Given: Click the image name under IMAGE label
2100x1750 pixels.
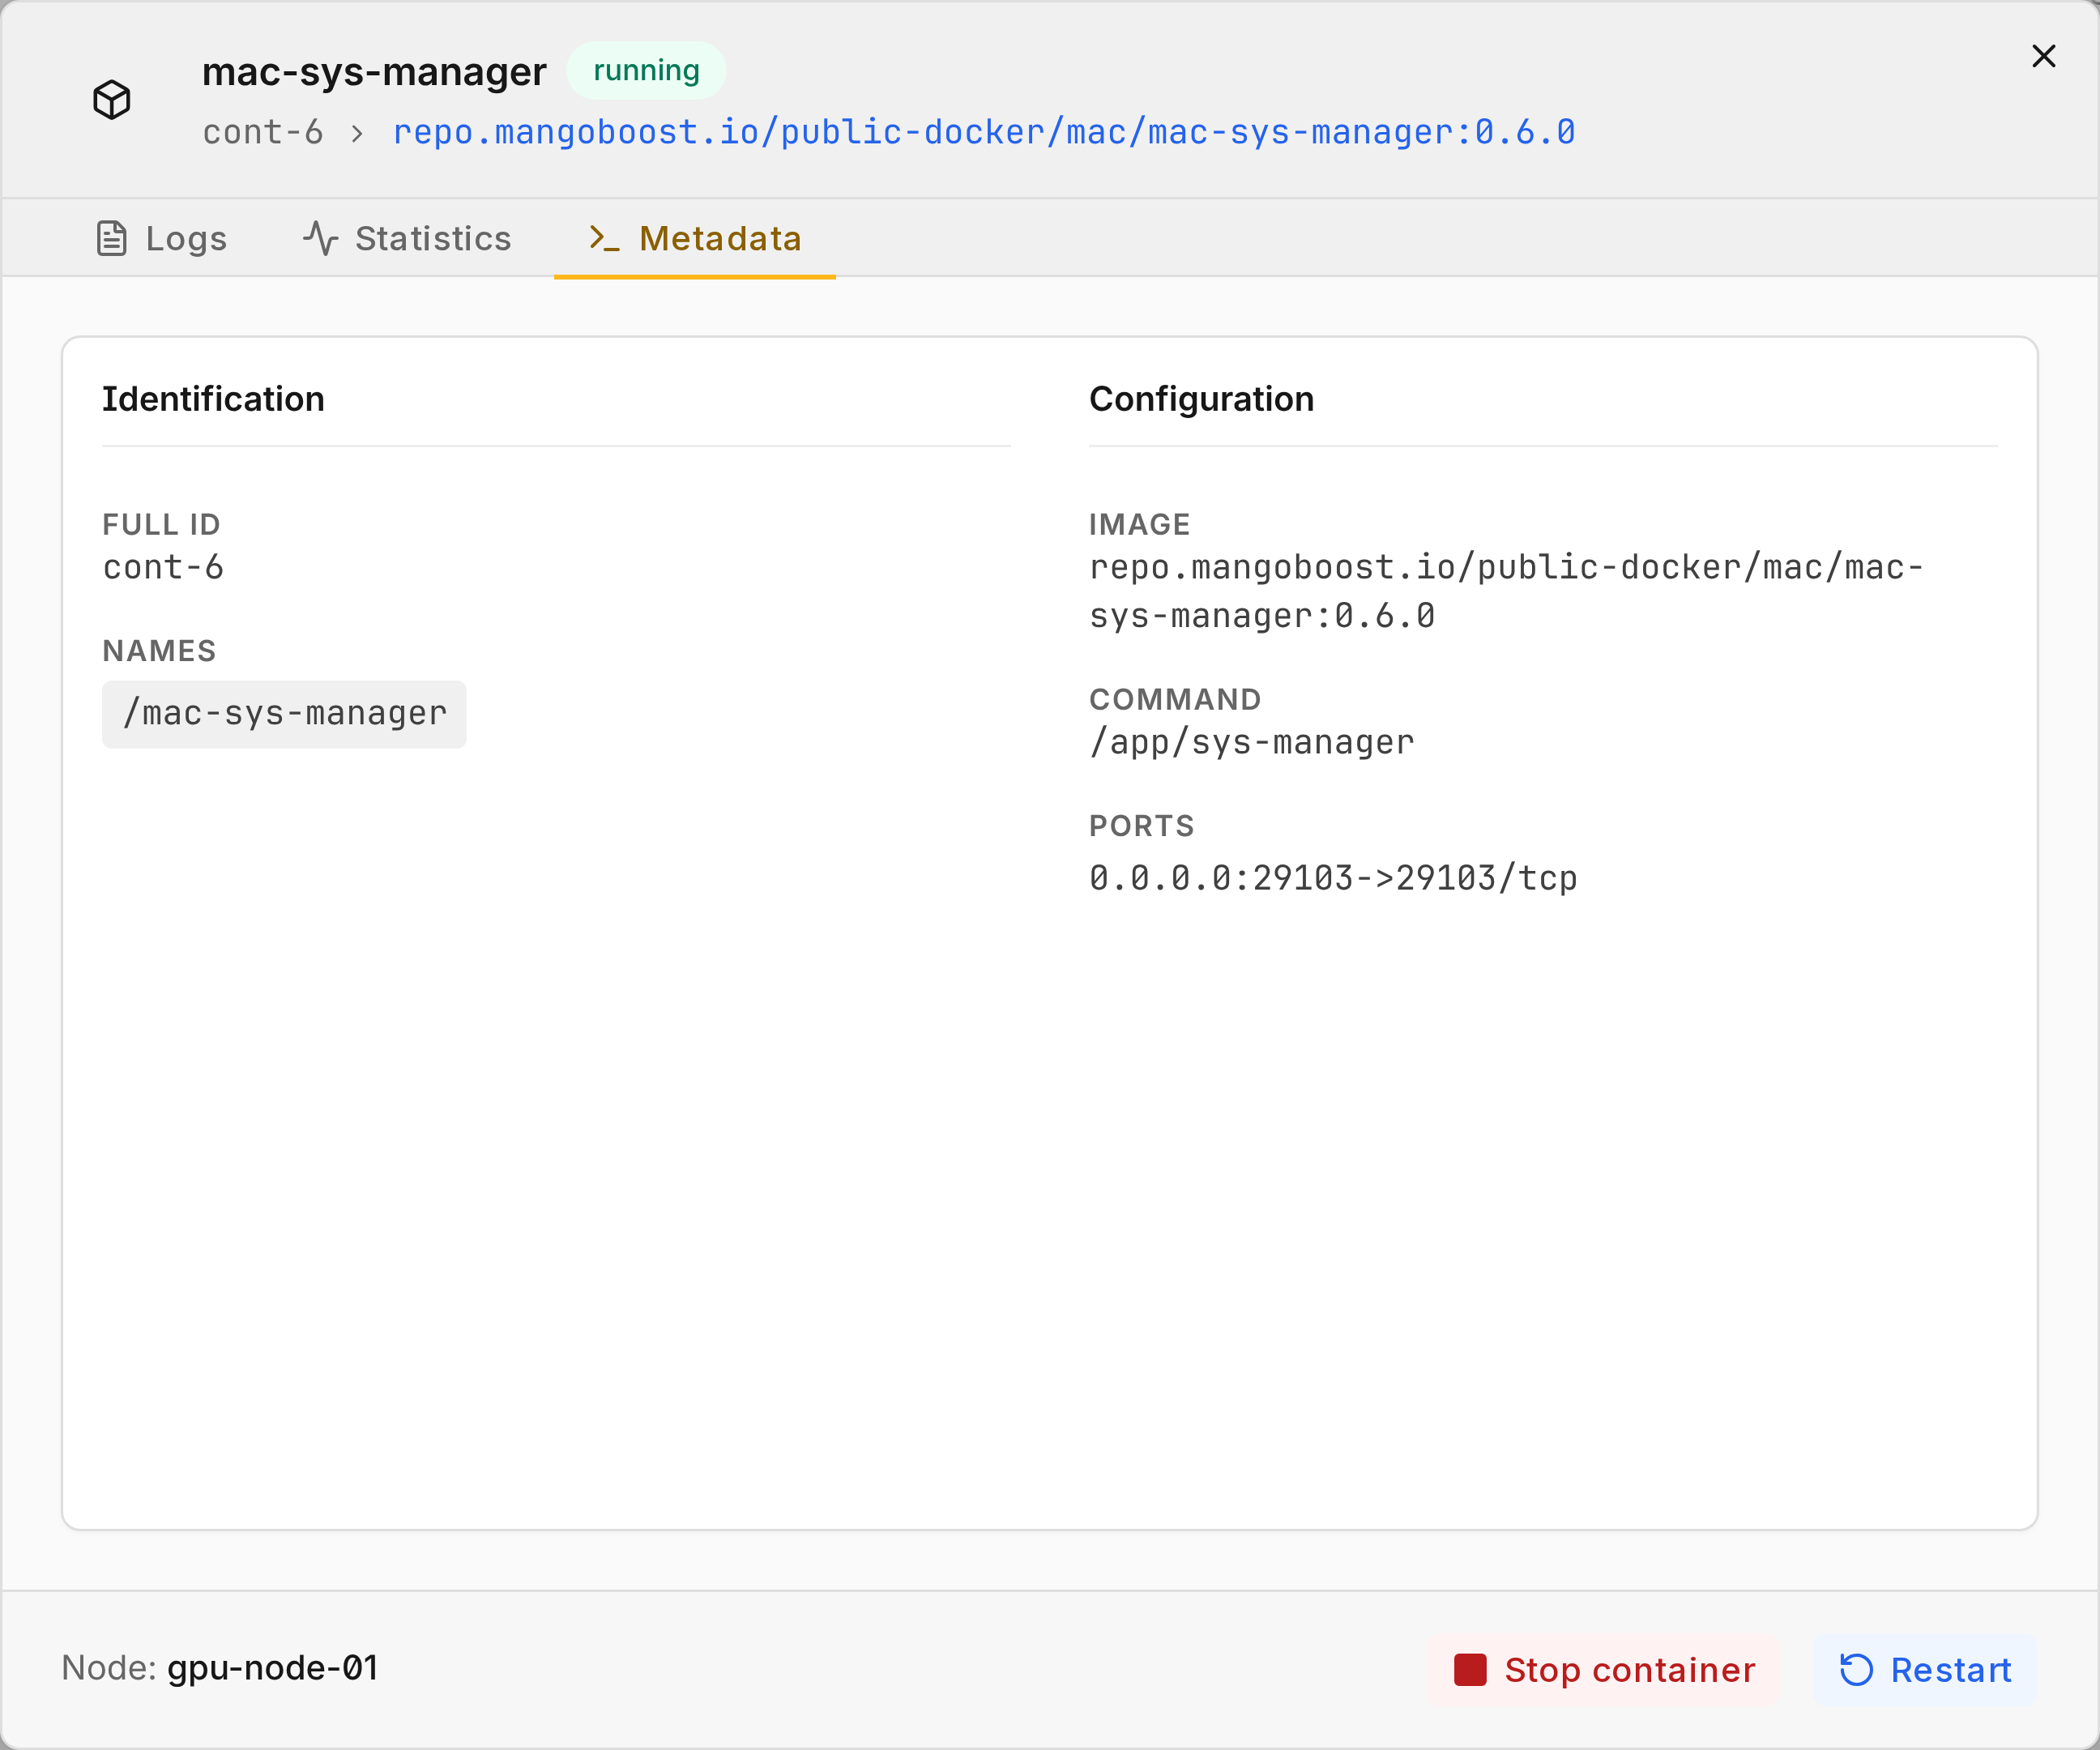Looking at the screenshot, I should pos(1506,591).
